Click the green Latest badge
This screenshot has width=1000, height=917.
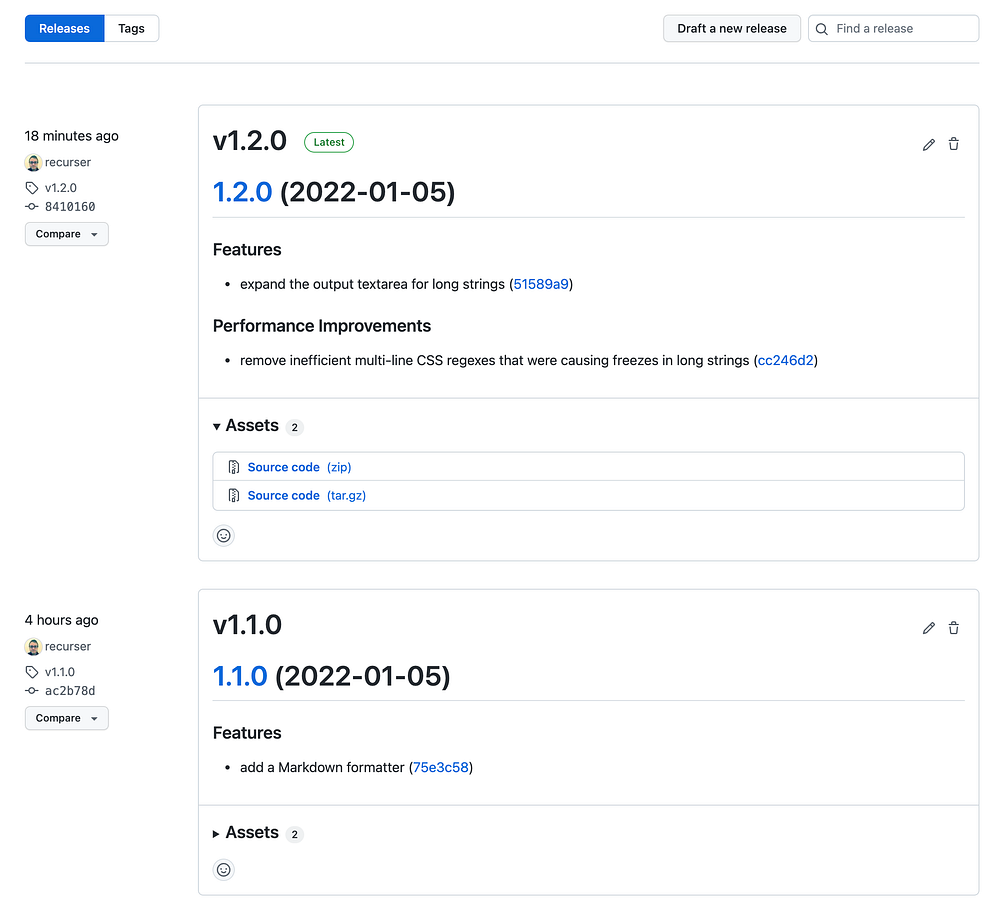[328, 142]
